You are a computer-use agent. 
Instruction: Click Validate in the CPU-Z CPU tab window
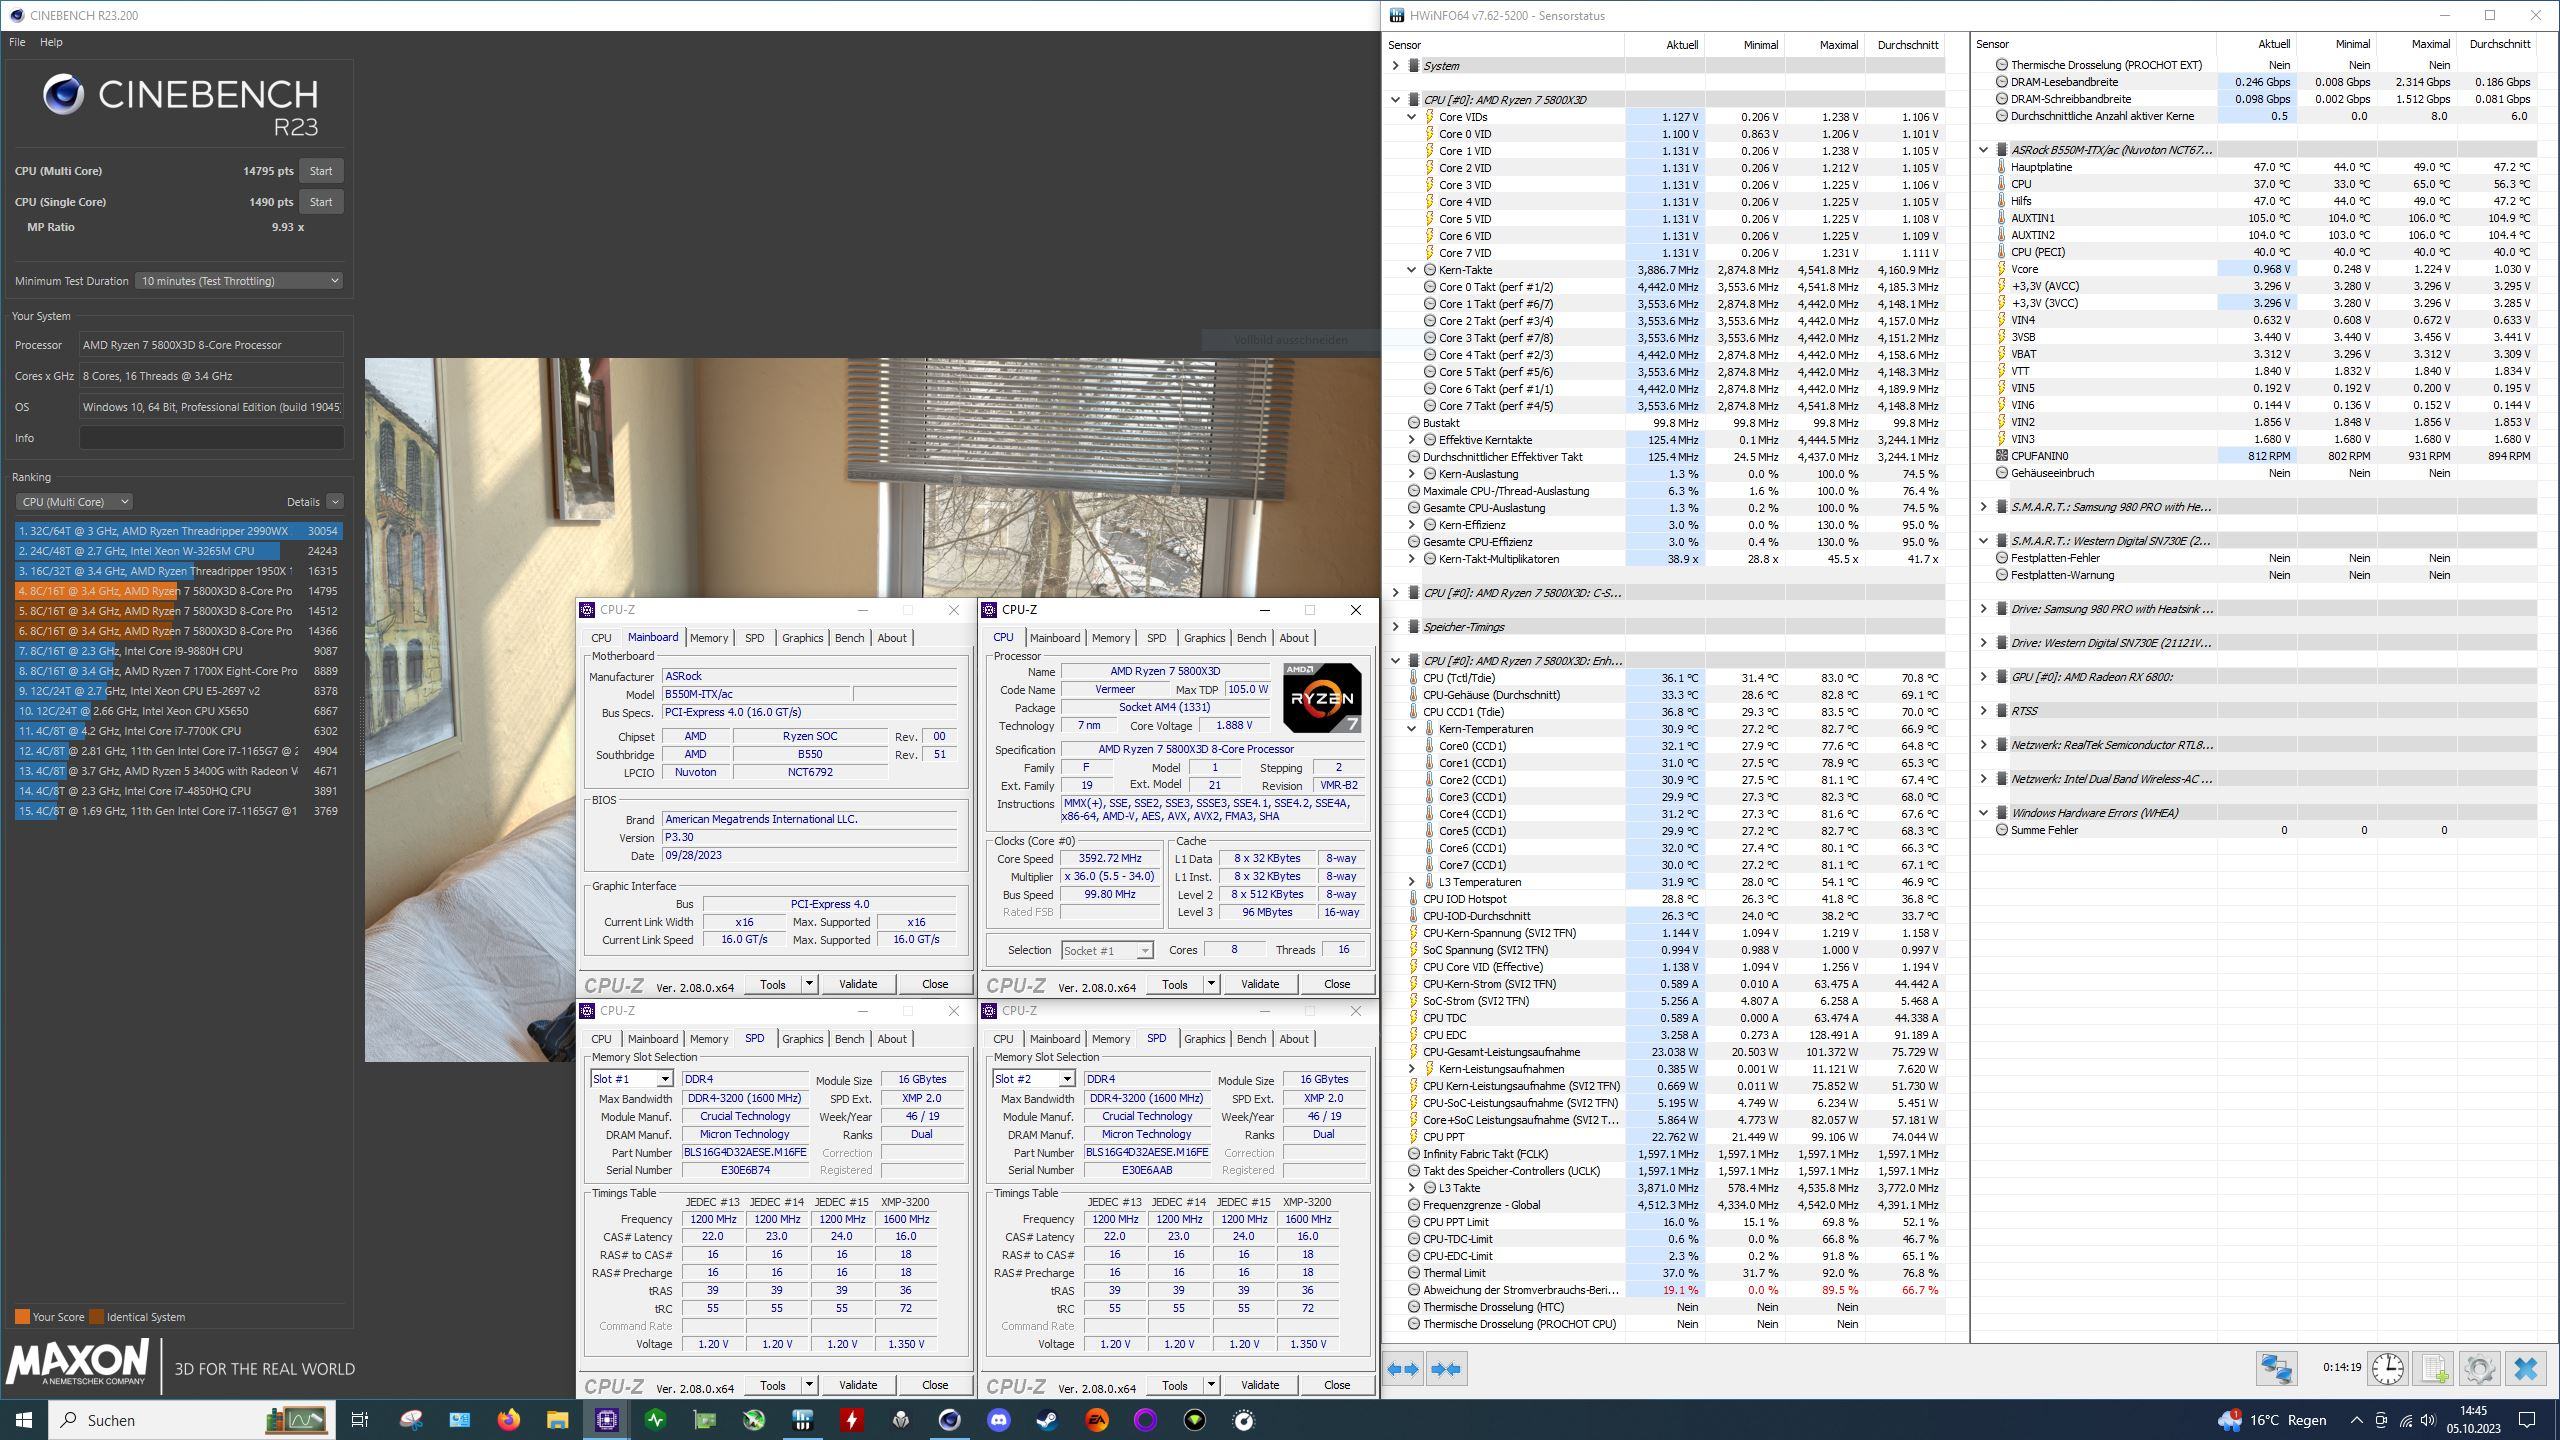1259,984
